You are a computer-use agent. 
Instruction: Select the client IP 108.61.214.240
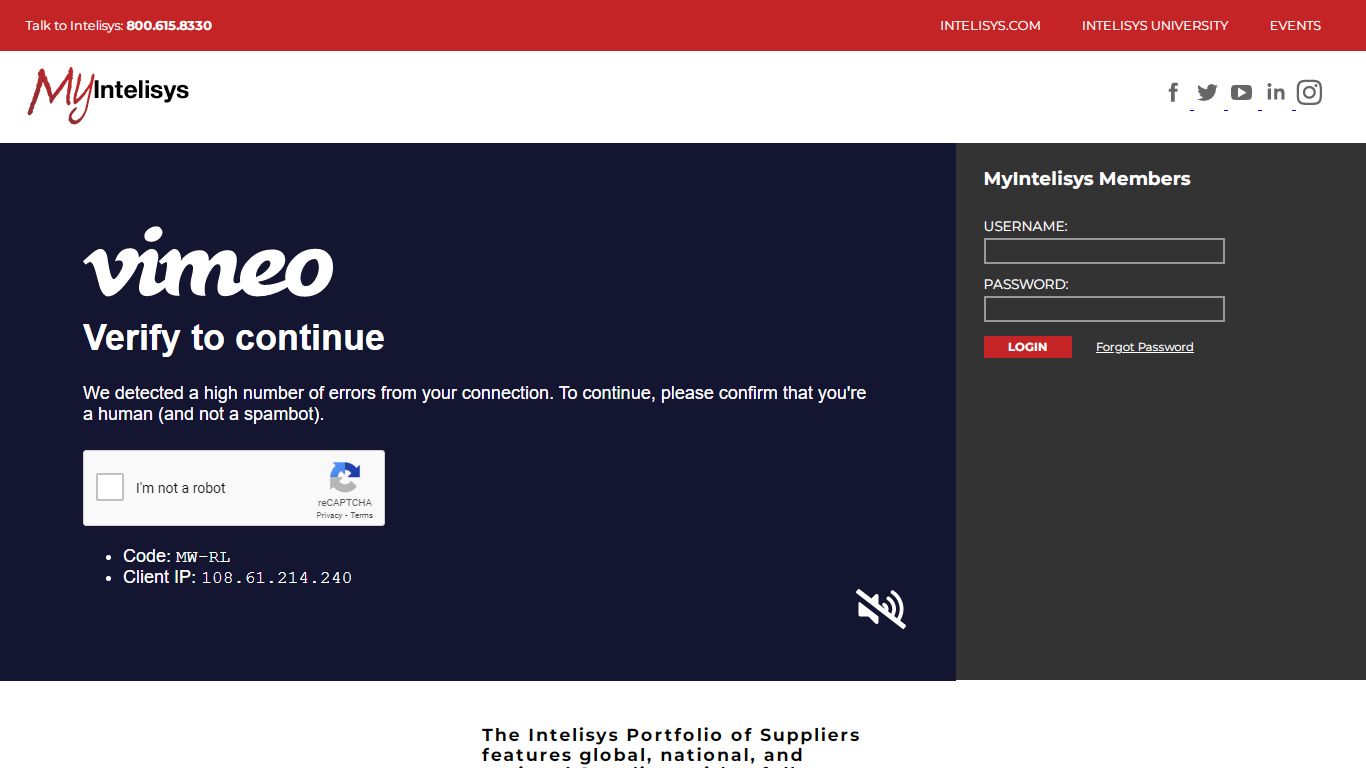[x=277, y=578]
